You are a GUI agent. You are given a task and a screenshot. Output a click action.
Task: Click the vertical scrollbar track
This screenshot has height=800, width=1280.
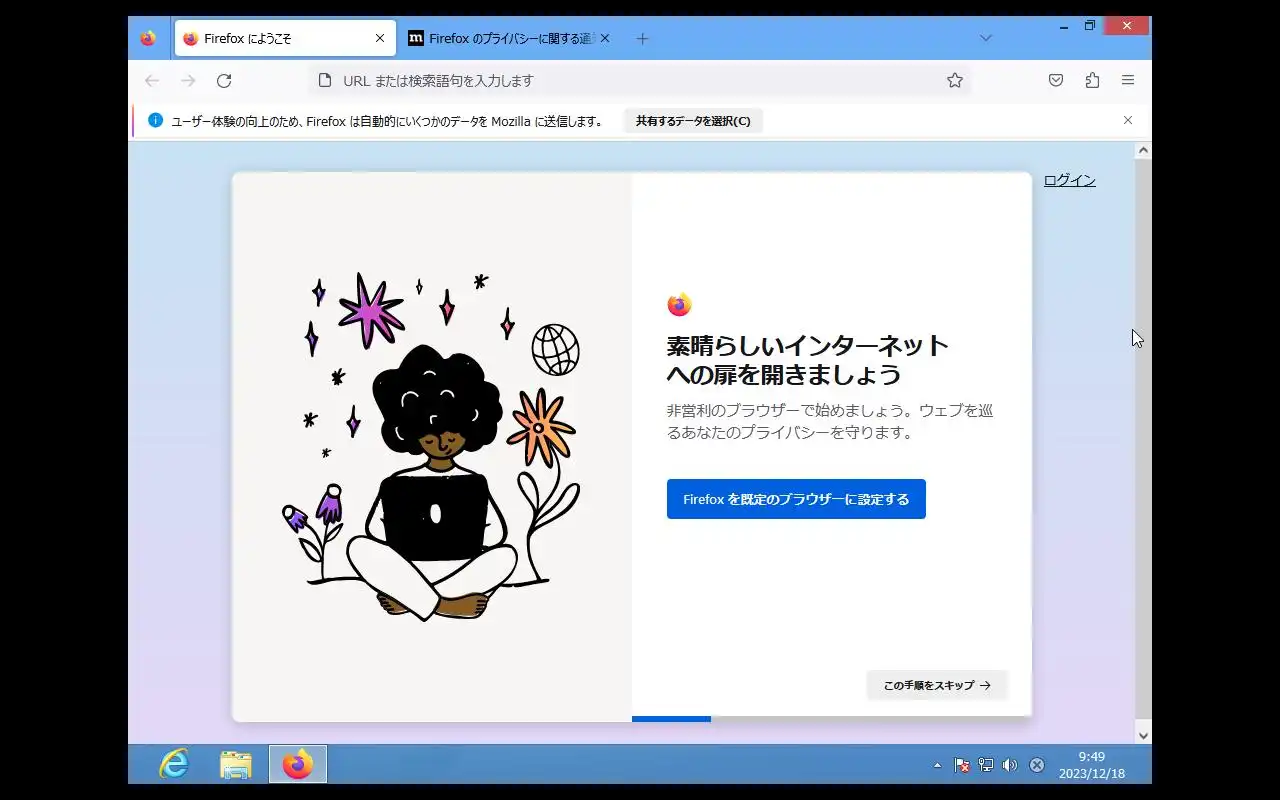click(1143, 443)
